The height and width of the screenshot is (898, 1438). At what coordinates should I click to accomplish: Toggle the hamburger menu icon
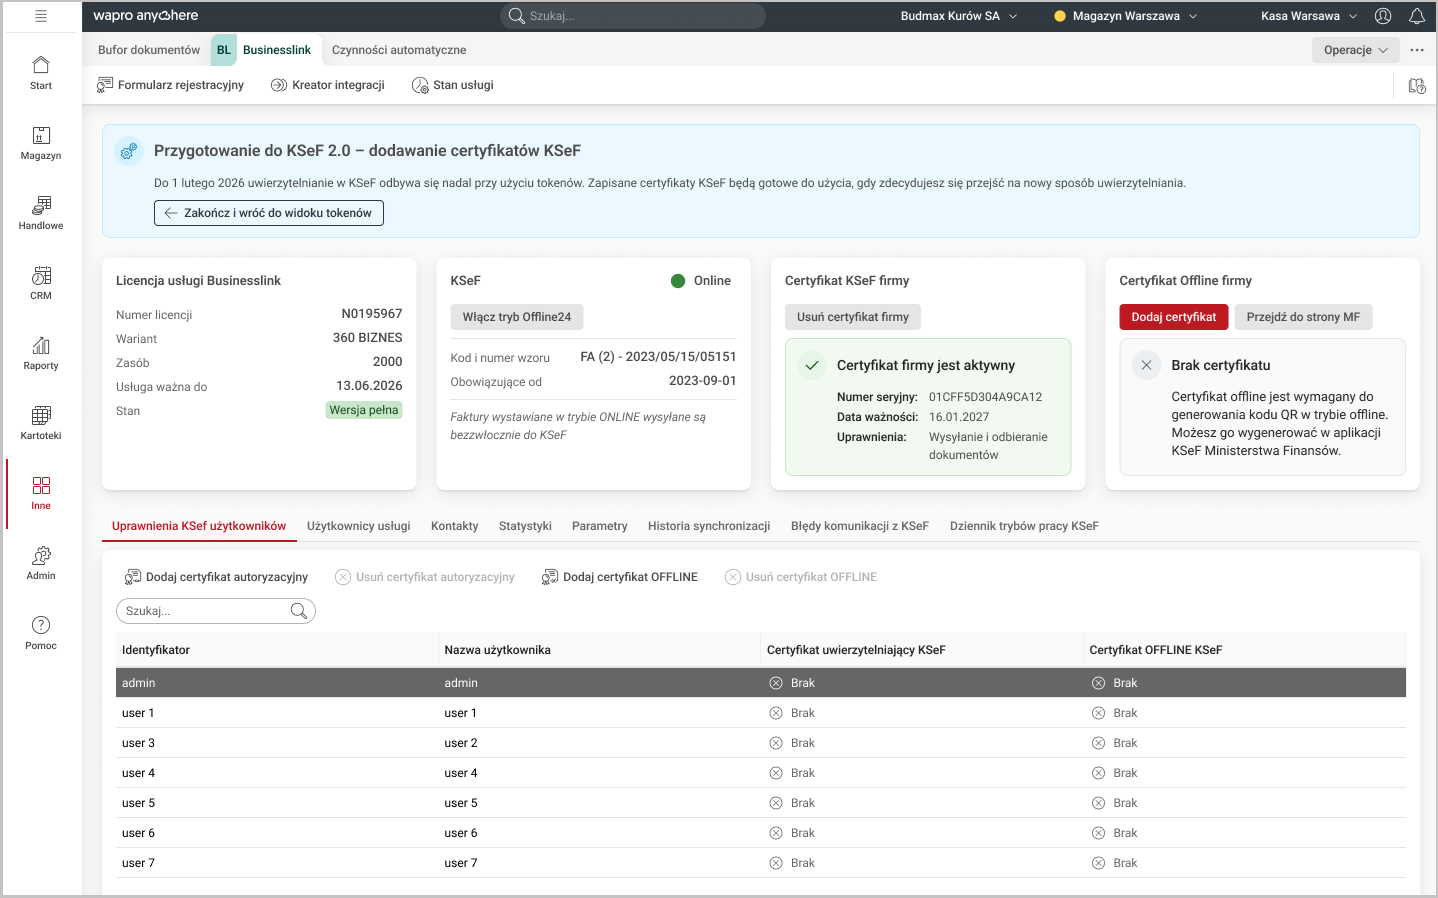(x=41, y=16)
